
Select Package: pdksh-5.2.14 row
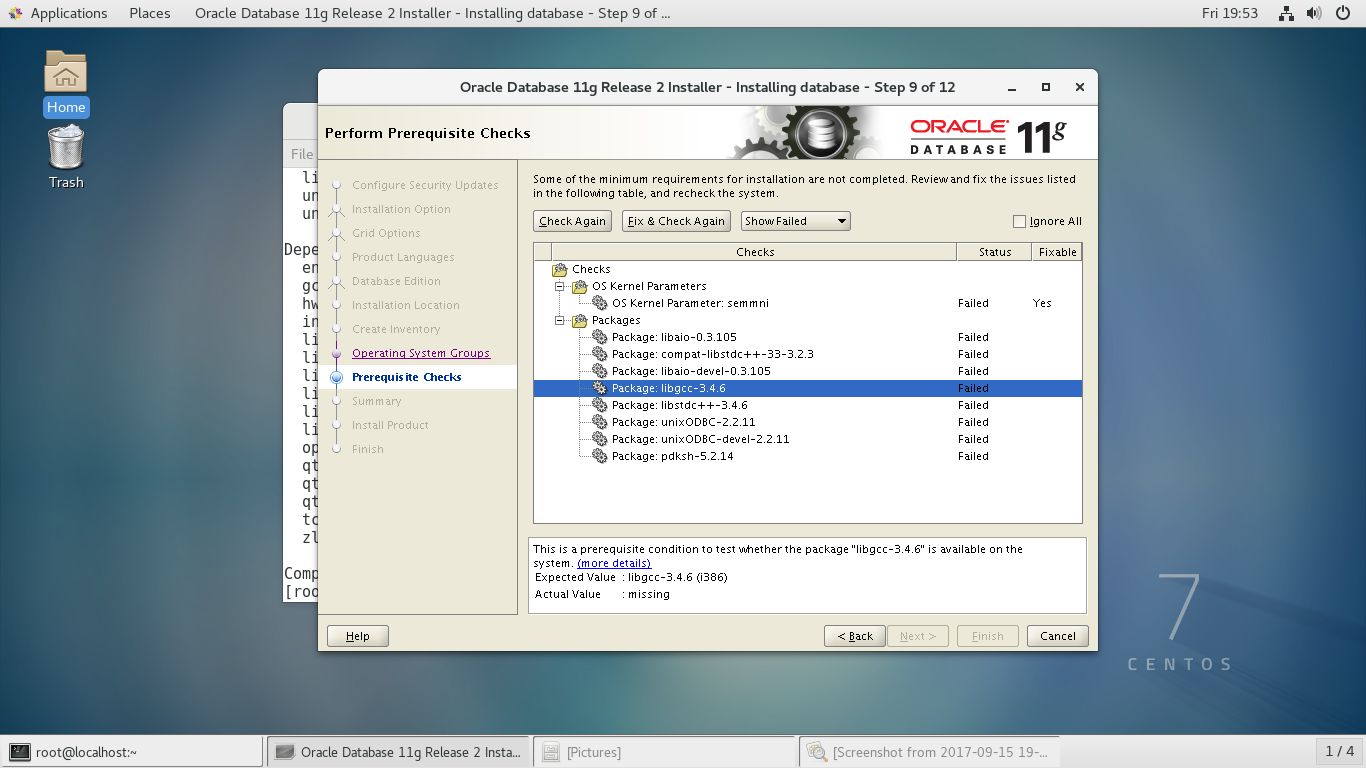[808, 456]
